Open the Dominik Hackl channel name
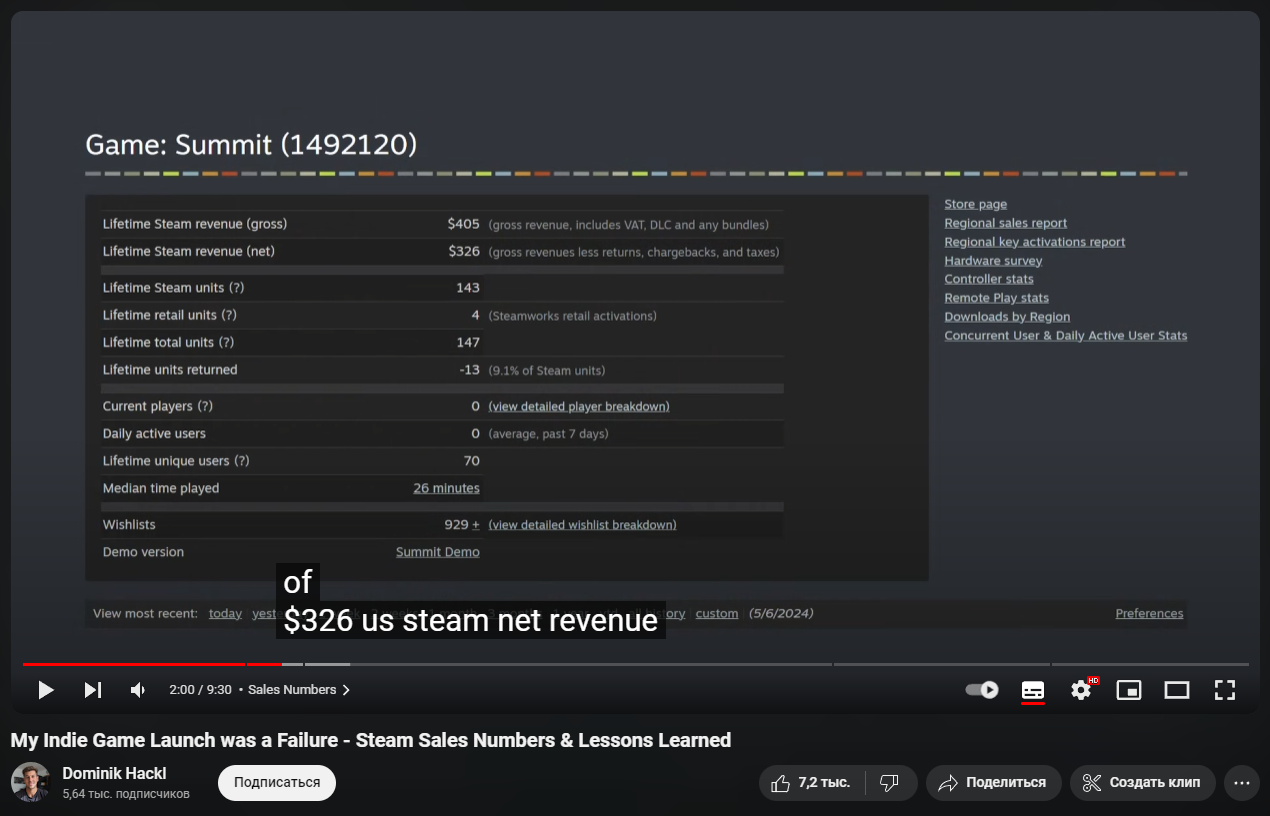1270x816 pixels. click(x=114, y=773)
